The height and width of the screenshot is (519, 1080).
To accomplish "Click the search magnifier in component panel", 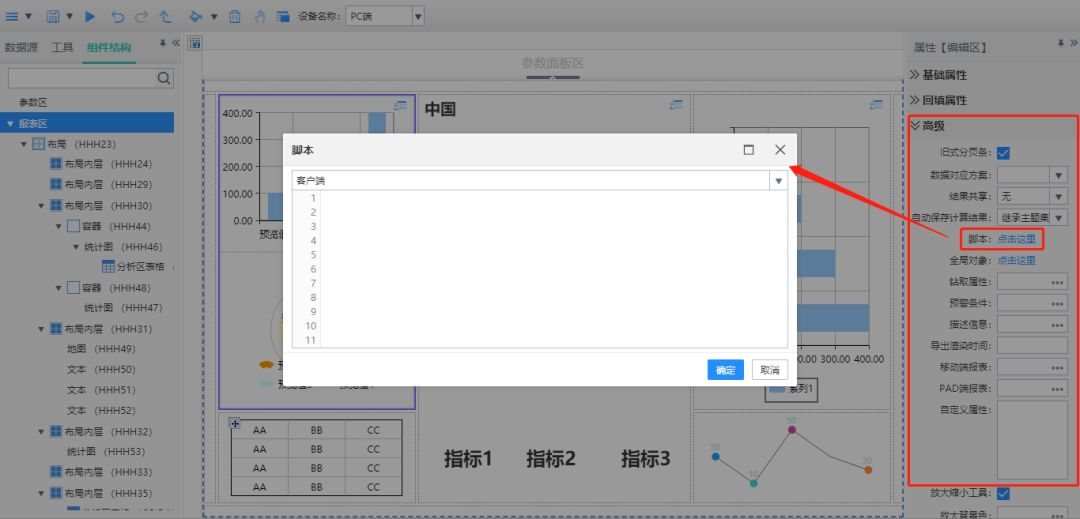I will (164, 78).
